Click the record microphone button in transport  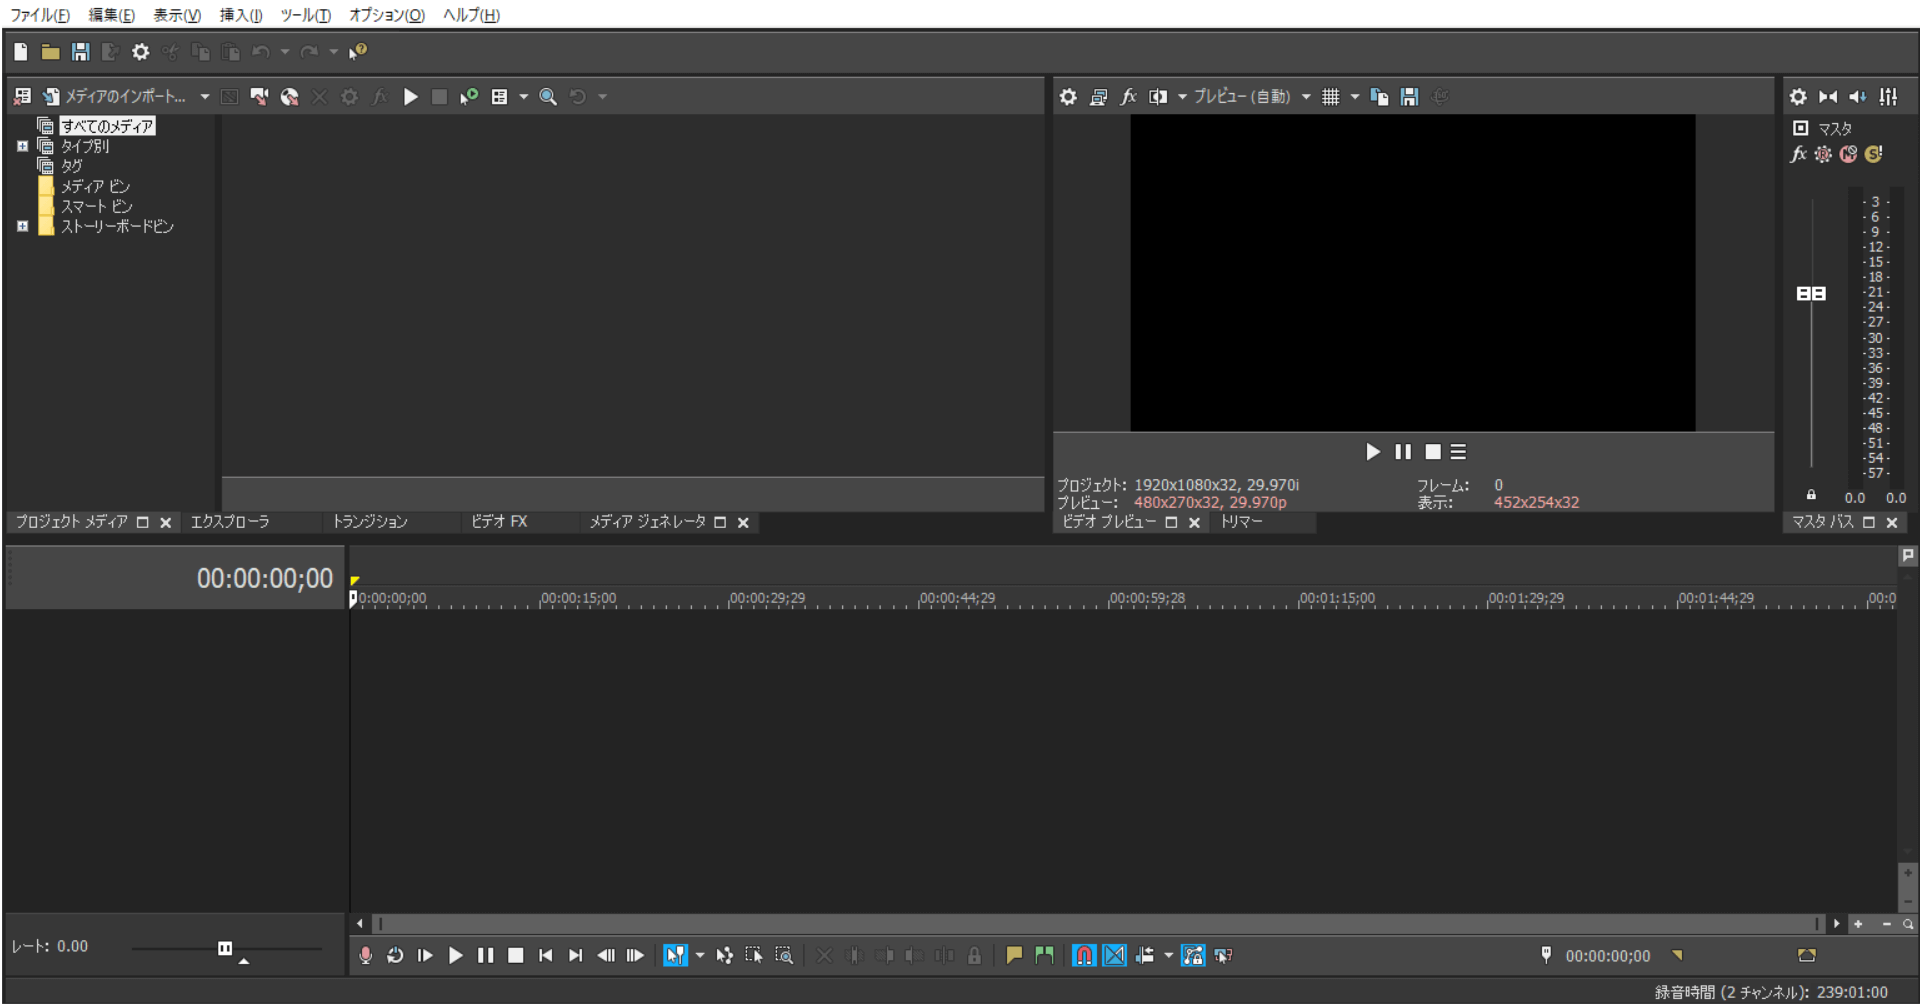click(365, 956)
